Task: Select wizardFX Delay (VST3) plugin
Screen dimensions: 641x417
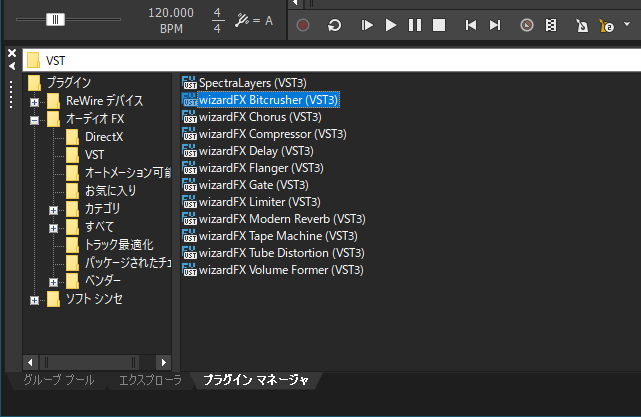Action: click(256, 151)
